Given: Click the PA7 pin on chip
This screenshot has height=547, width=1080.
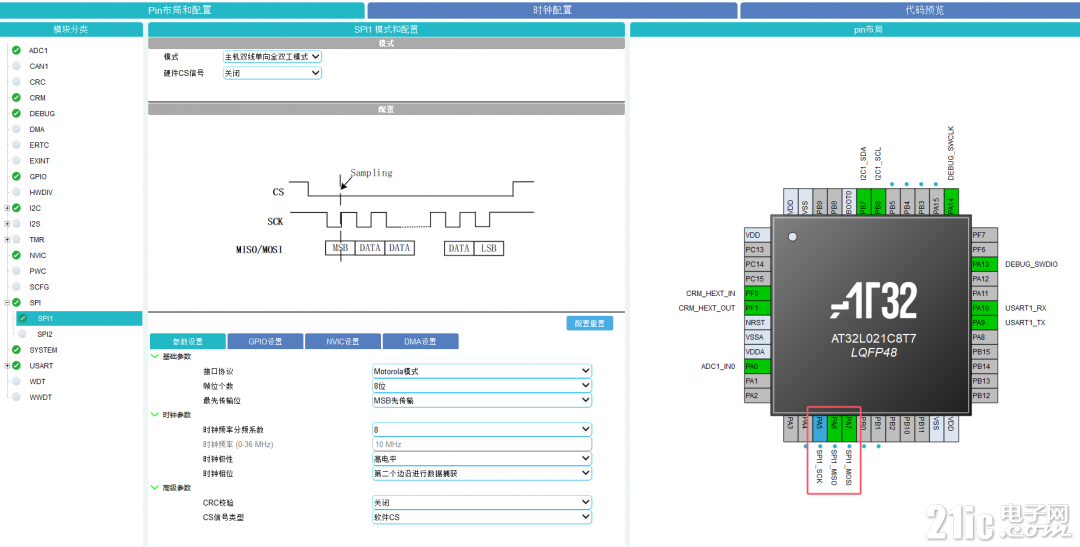Looking at the screenshot, I should pos(849,429).
